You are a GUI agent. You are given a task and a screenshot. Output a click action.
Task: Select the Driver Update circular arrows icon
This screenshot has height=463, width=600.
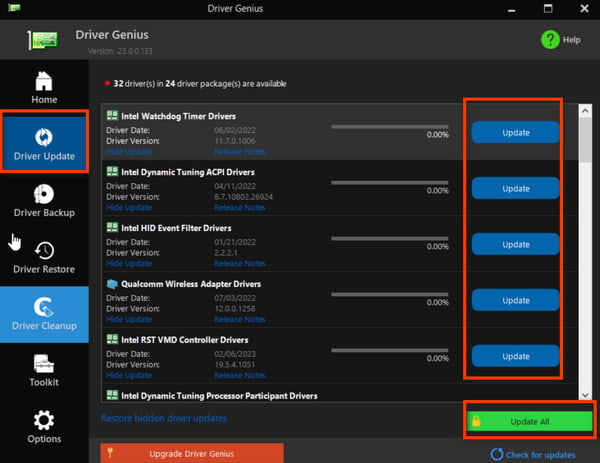[44, 137]
